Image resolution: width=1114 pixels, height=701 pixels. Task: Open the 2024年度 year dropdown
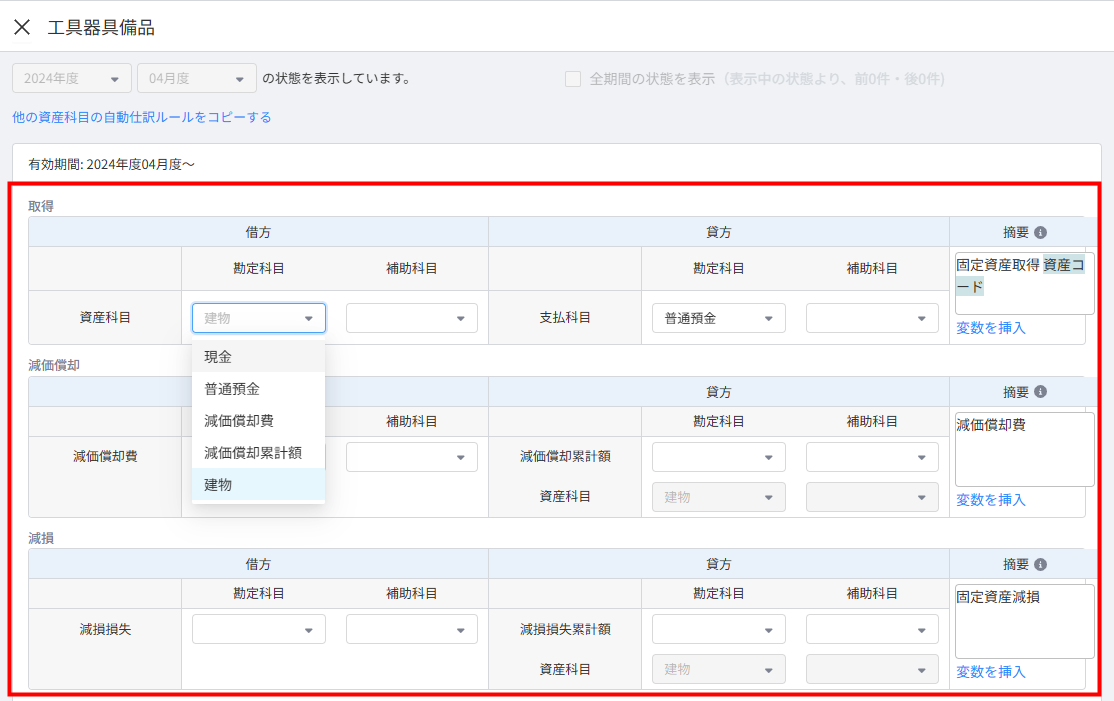coord(71,78)
